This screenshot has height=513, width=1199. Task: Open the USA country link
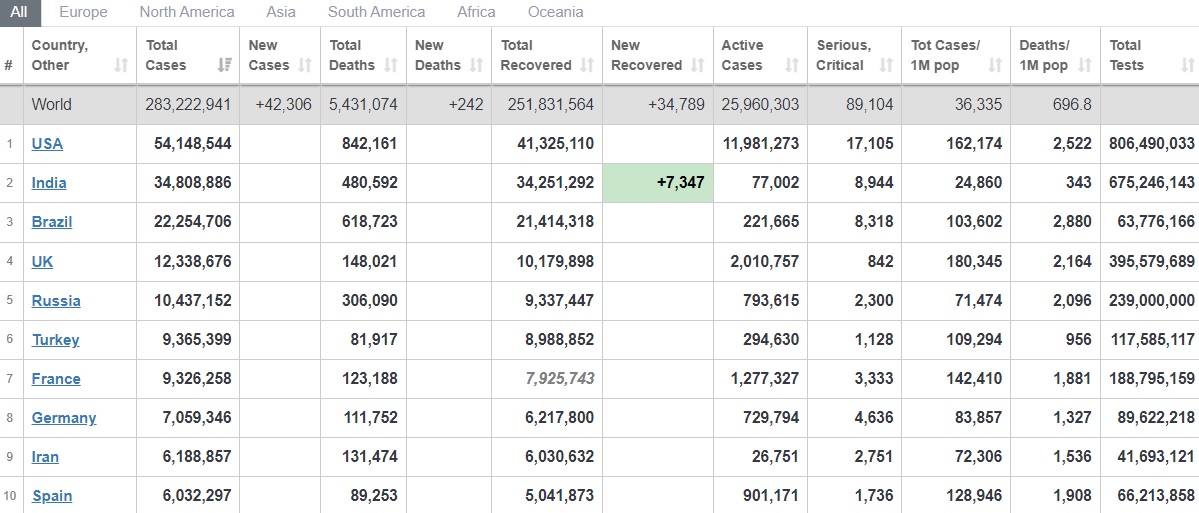(47, 144)
